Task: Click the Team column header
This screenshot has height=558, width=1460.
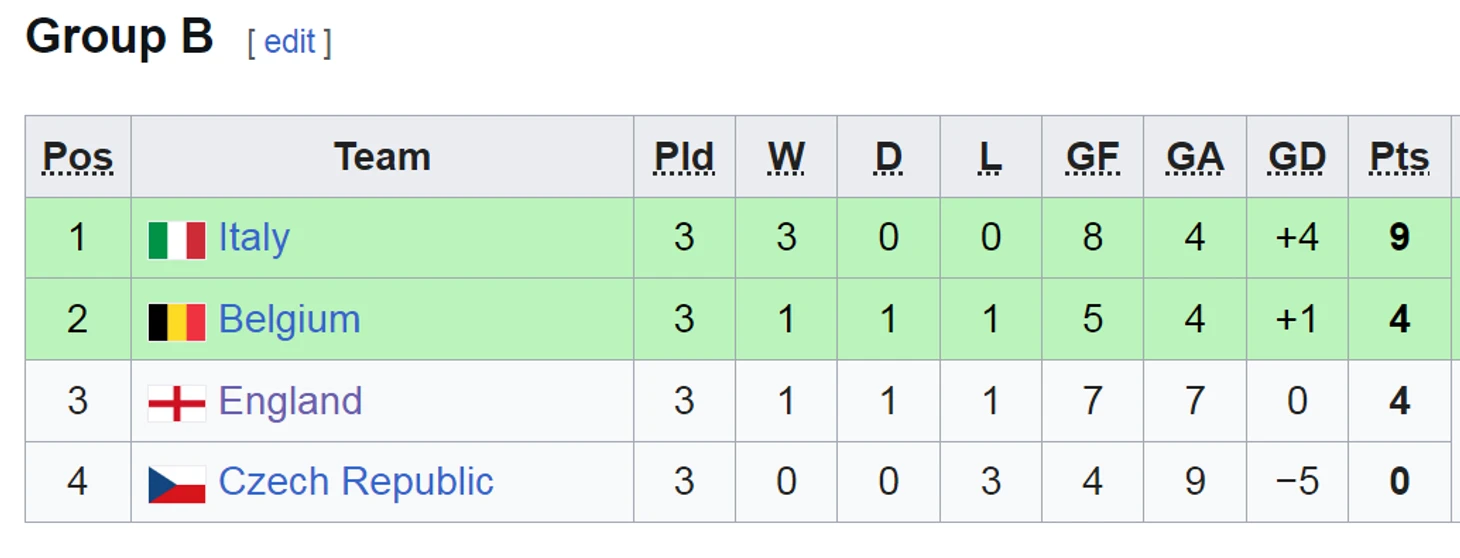Action: (x=382, y=157)
